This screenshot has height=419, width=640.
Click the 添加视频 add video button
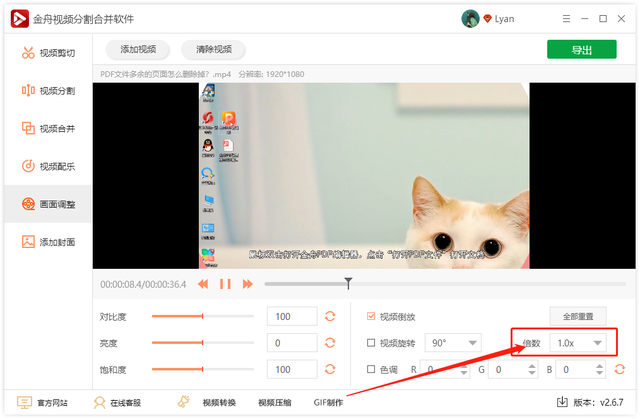[138, 49]
